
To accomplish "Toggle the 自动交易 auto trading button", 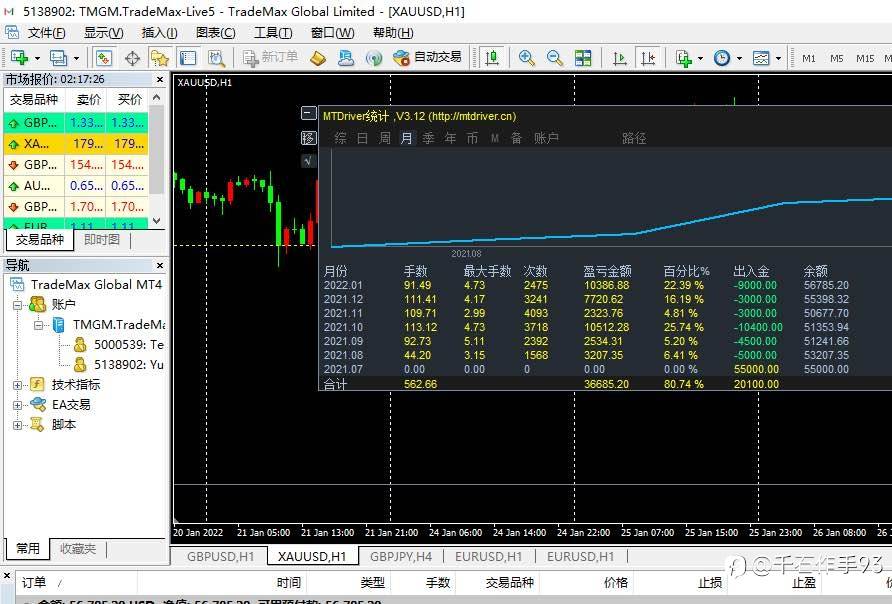I will [x=427, y=57].
